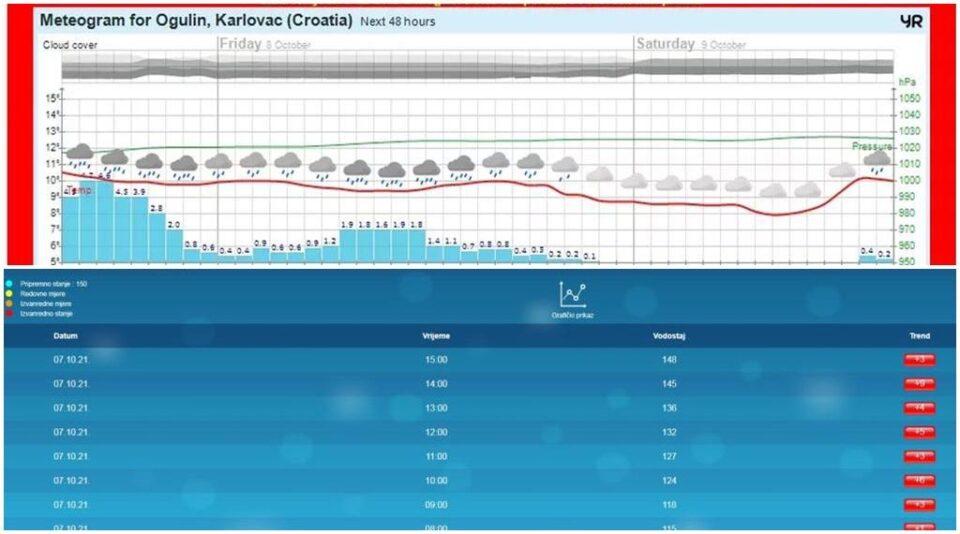960x534 pixels.
Task: Click the rain cloud icon above the 2.0 bar
Action: tap(183, 167)
